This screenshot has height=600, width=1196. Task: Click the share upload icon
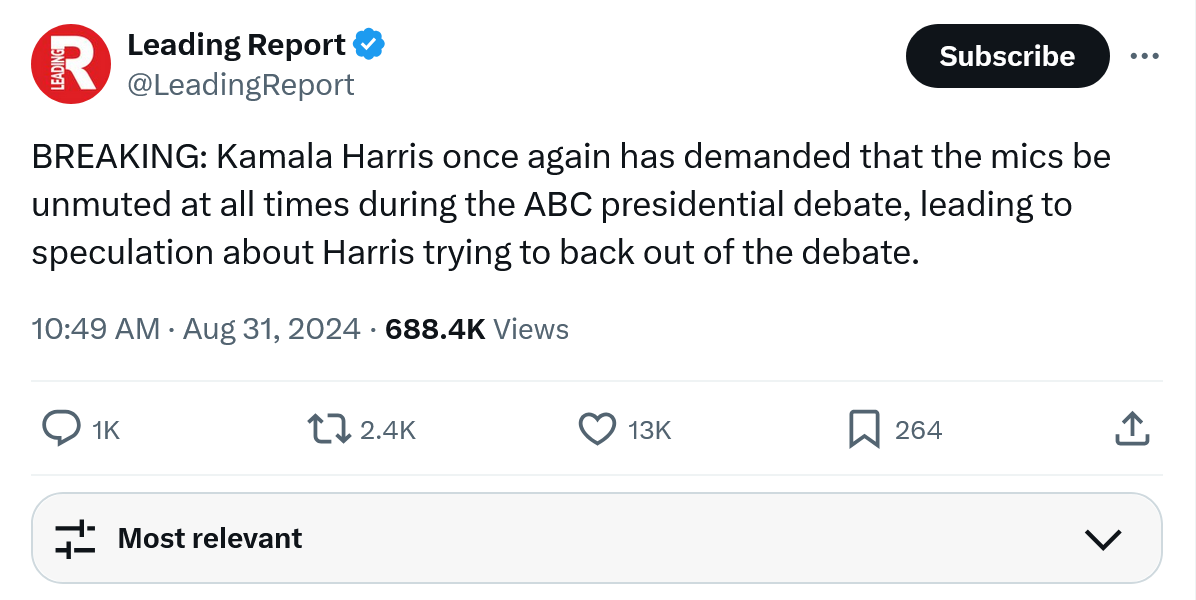pos(1131,429)
